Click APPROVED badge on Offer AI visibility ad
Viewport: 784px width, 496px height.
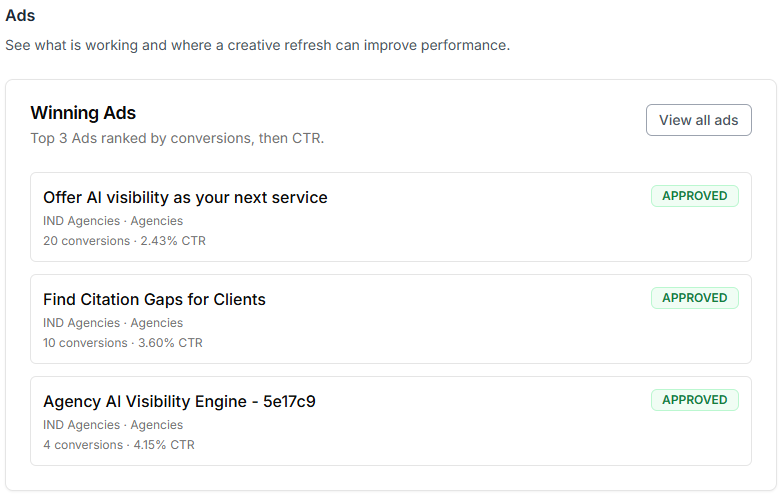coord(694,196)
